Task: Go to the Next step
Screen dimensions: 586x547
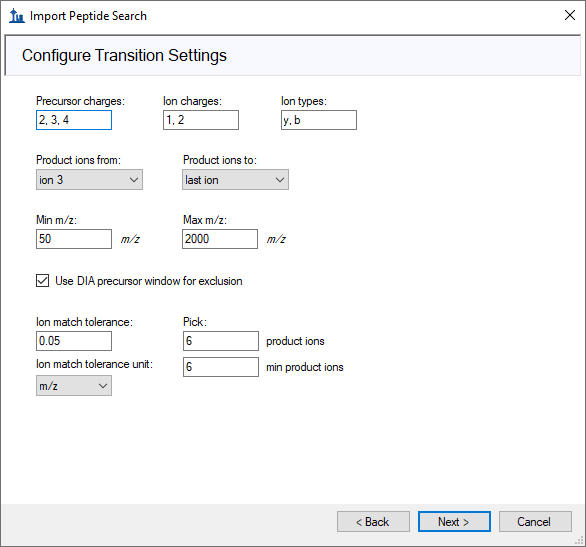Action: click(454, 522)
